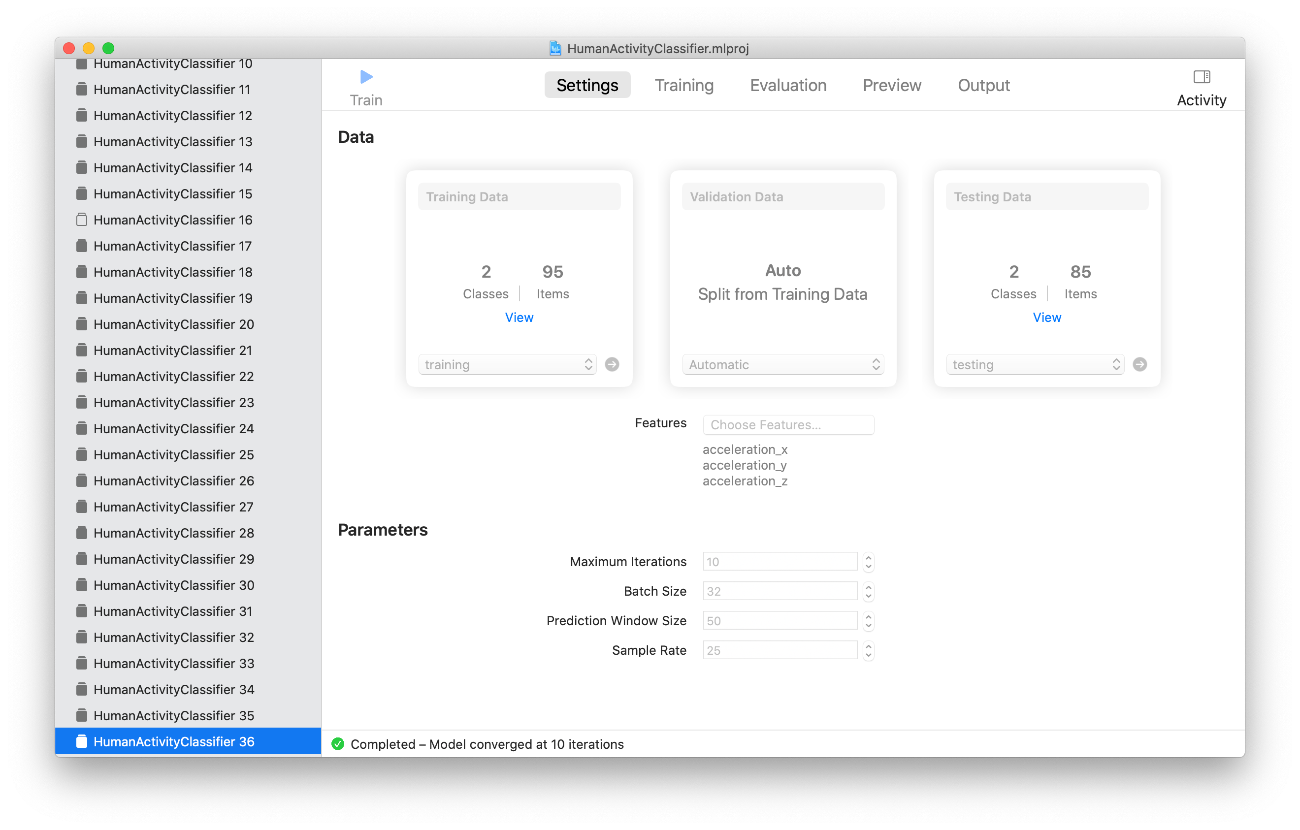Select HumanActivityClassifier 15 model source
1300x830 pixels.
tap(188, 194)
